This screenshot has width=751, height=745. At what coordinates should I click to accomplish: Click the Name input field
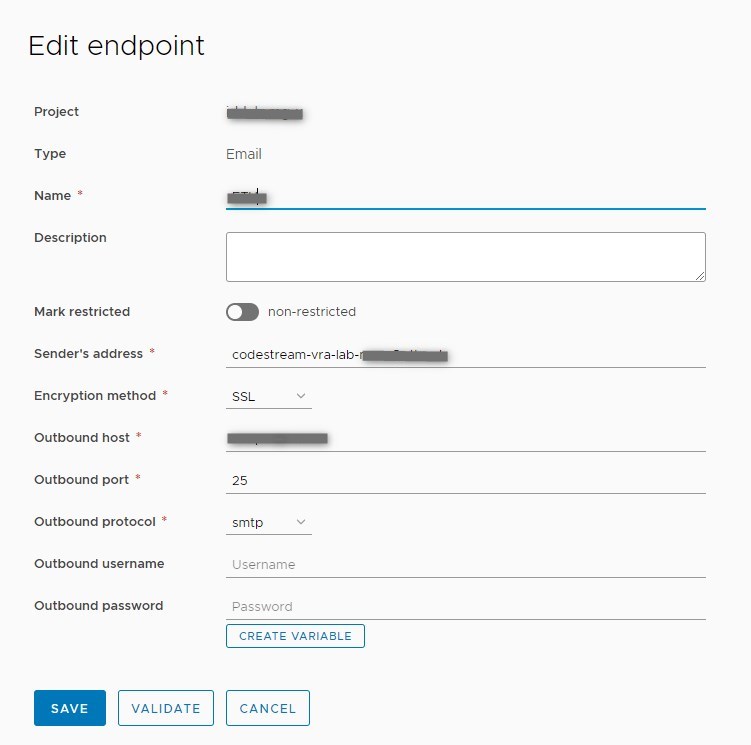[x=465, y=197]
